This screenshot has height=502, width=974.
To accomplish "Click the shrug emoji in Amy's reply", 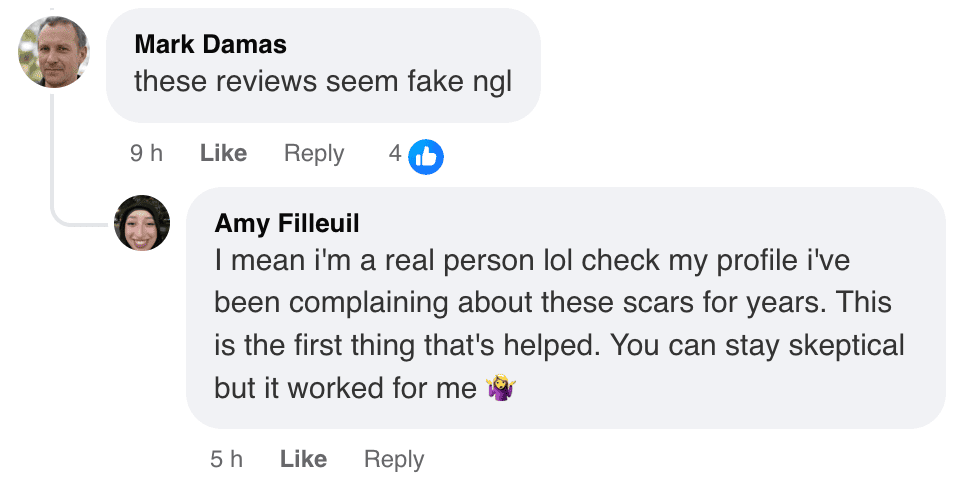I will (x=499, y=388).
